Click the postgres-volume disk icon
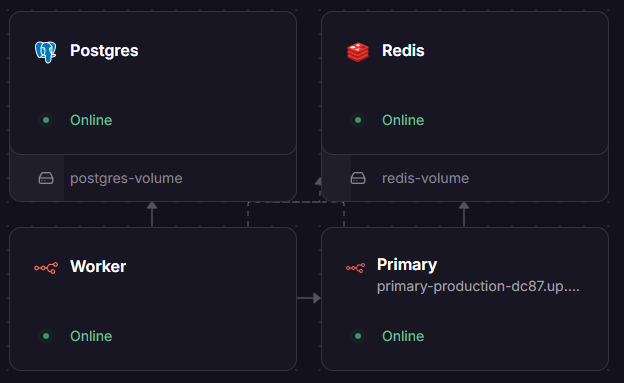 point(46,178)
